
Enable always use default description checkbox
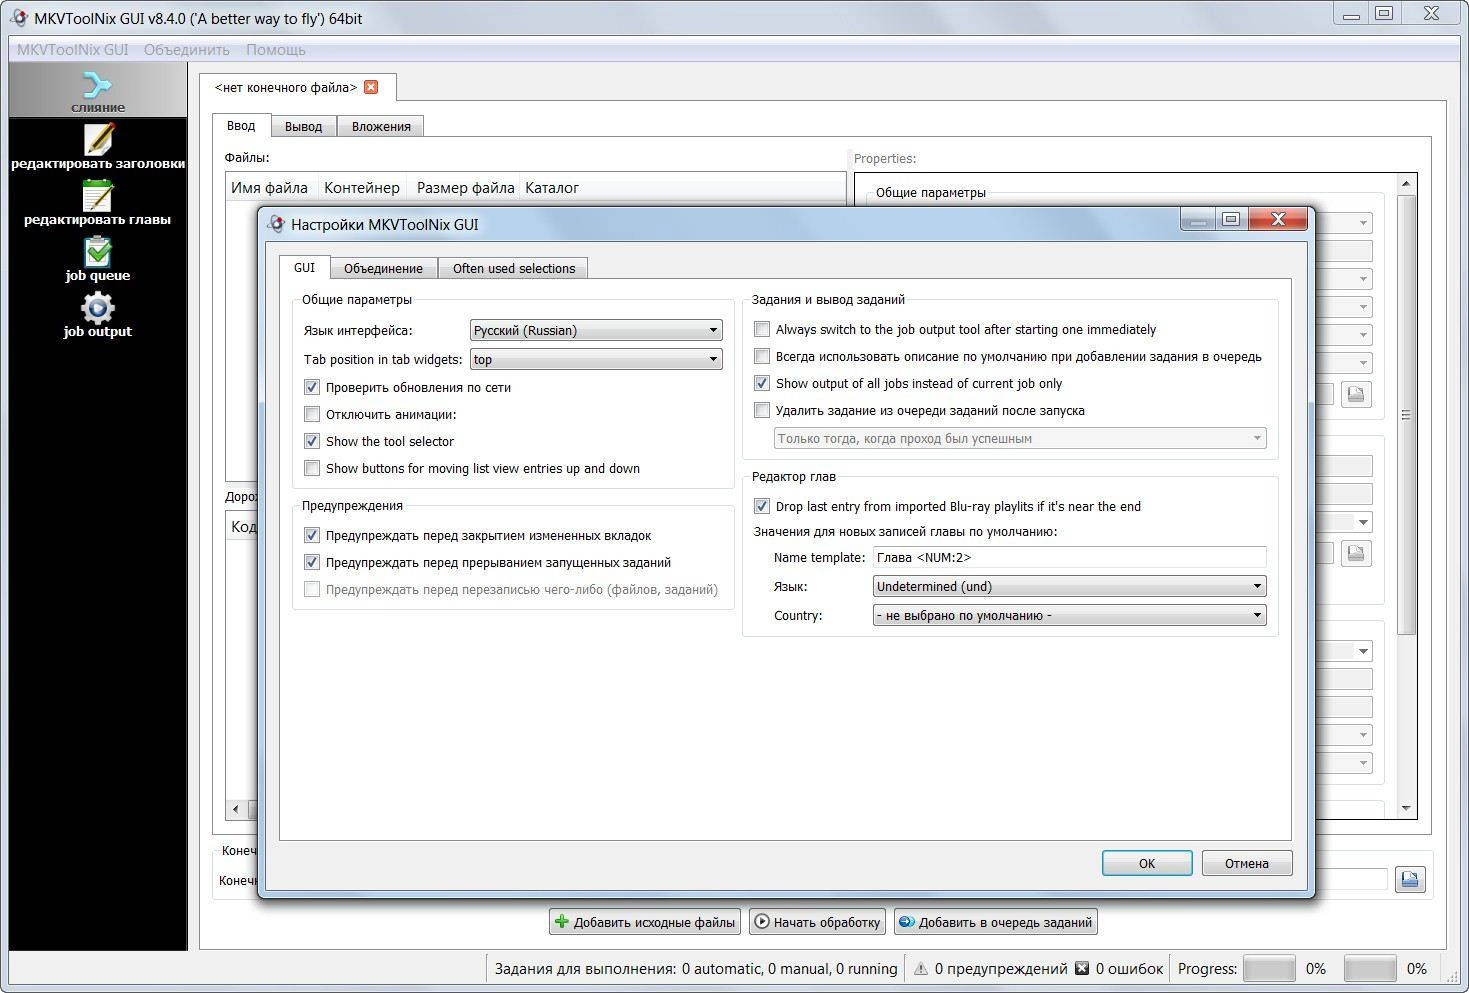click(x=762, y=356)
